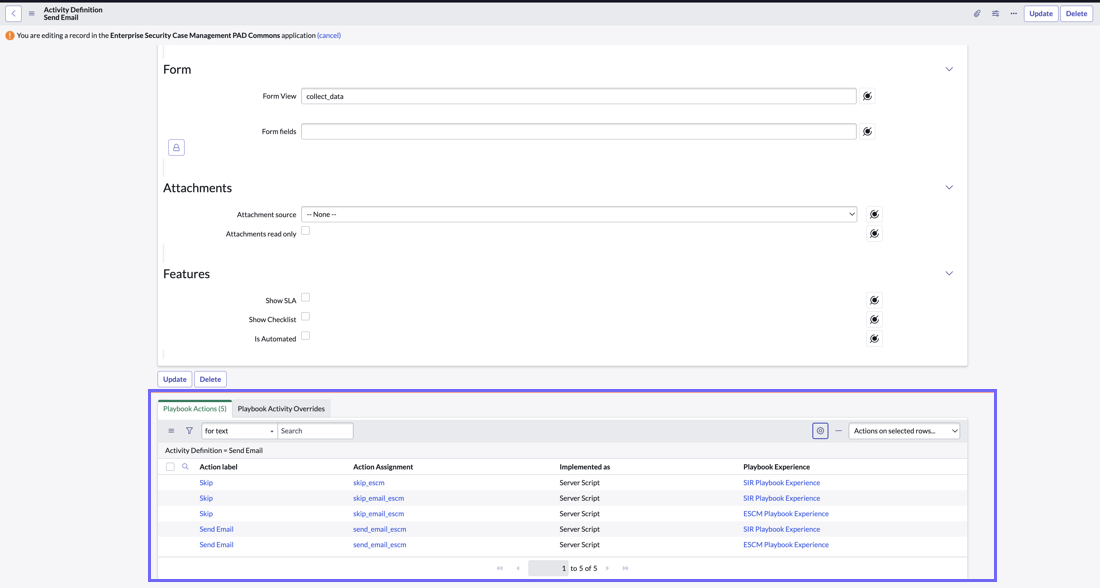Image resolution: width=1100 pixels, height=588 pixels.
Task: Open the personalize form sliders icon
Action: 995,13
